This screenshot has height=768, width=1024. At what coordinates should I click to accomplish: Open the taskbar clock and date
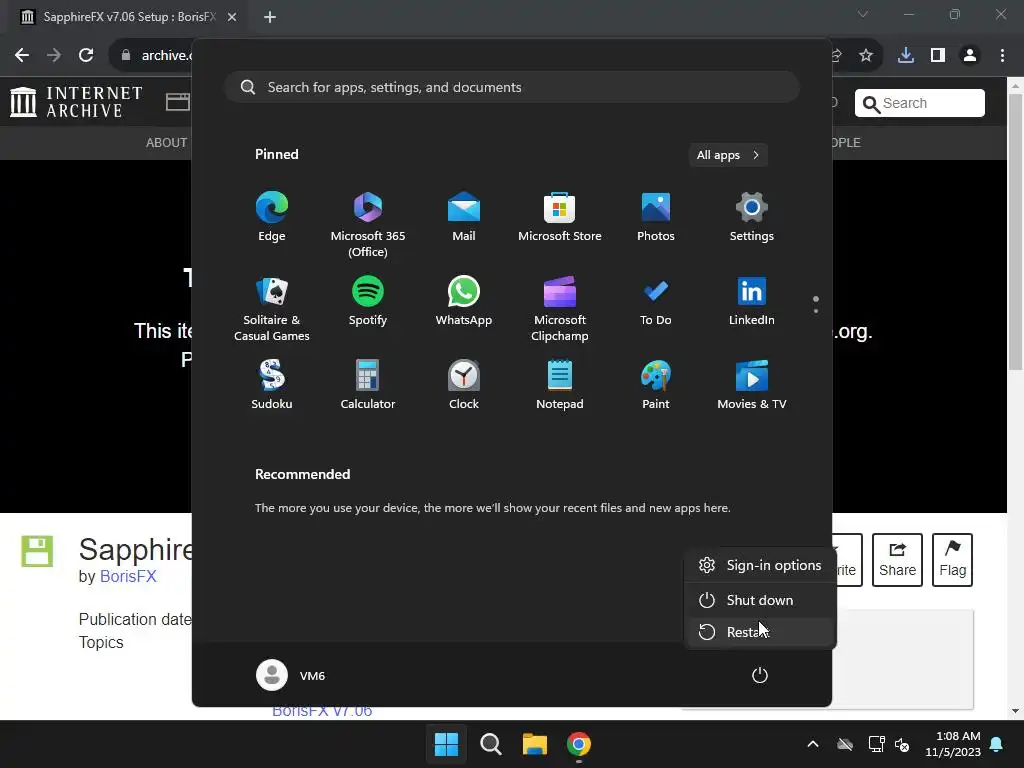(x=953, y=744)
